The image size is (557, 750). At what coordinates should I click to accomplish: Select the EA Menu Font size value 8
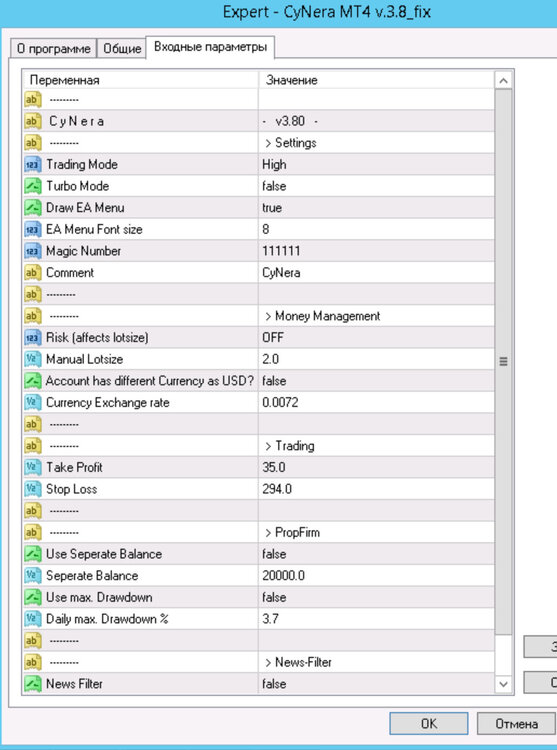coord(265,230)
